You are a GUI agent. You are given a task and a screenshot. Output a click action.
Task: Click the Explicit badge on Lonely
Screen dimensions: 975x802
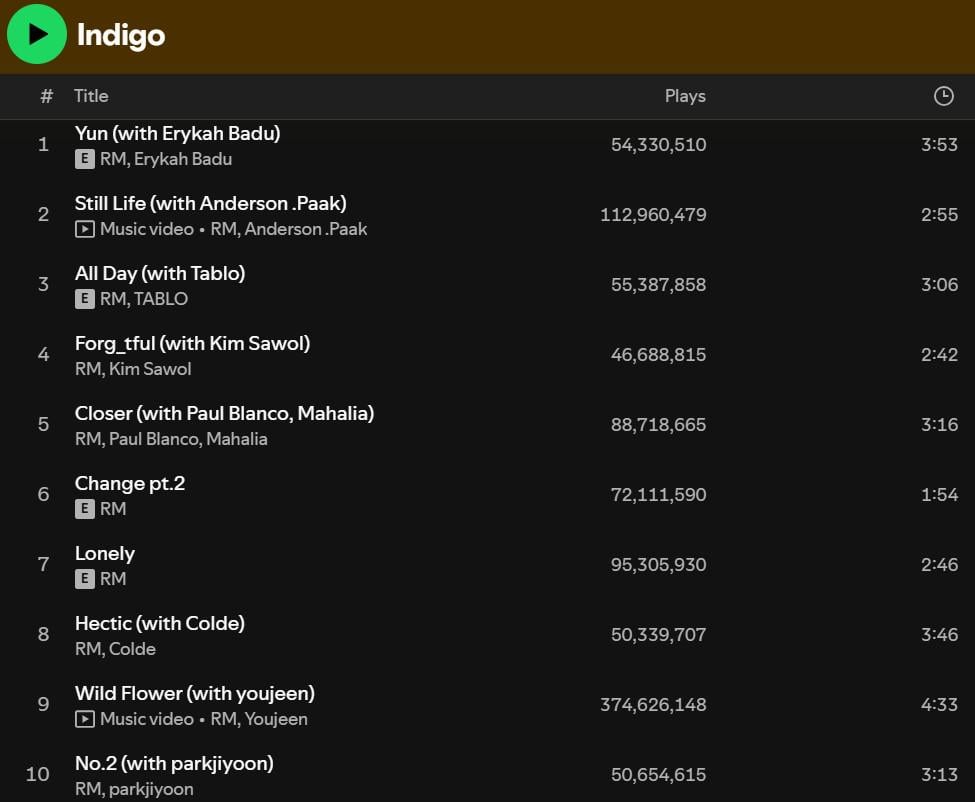click(x=85, y=578)
